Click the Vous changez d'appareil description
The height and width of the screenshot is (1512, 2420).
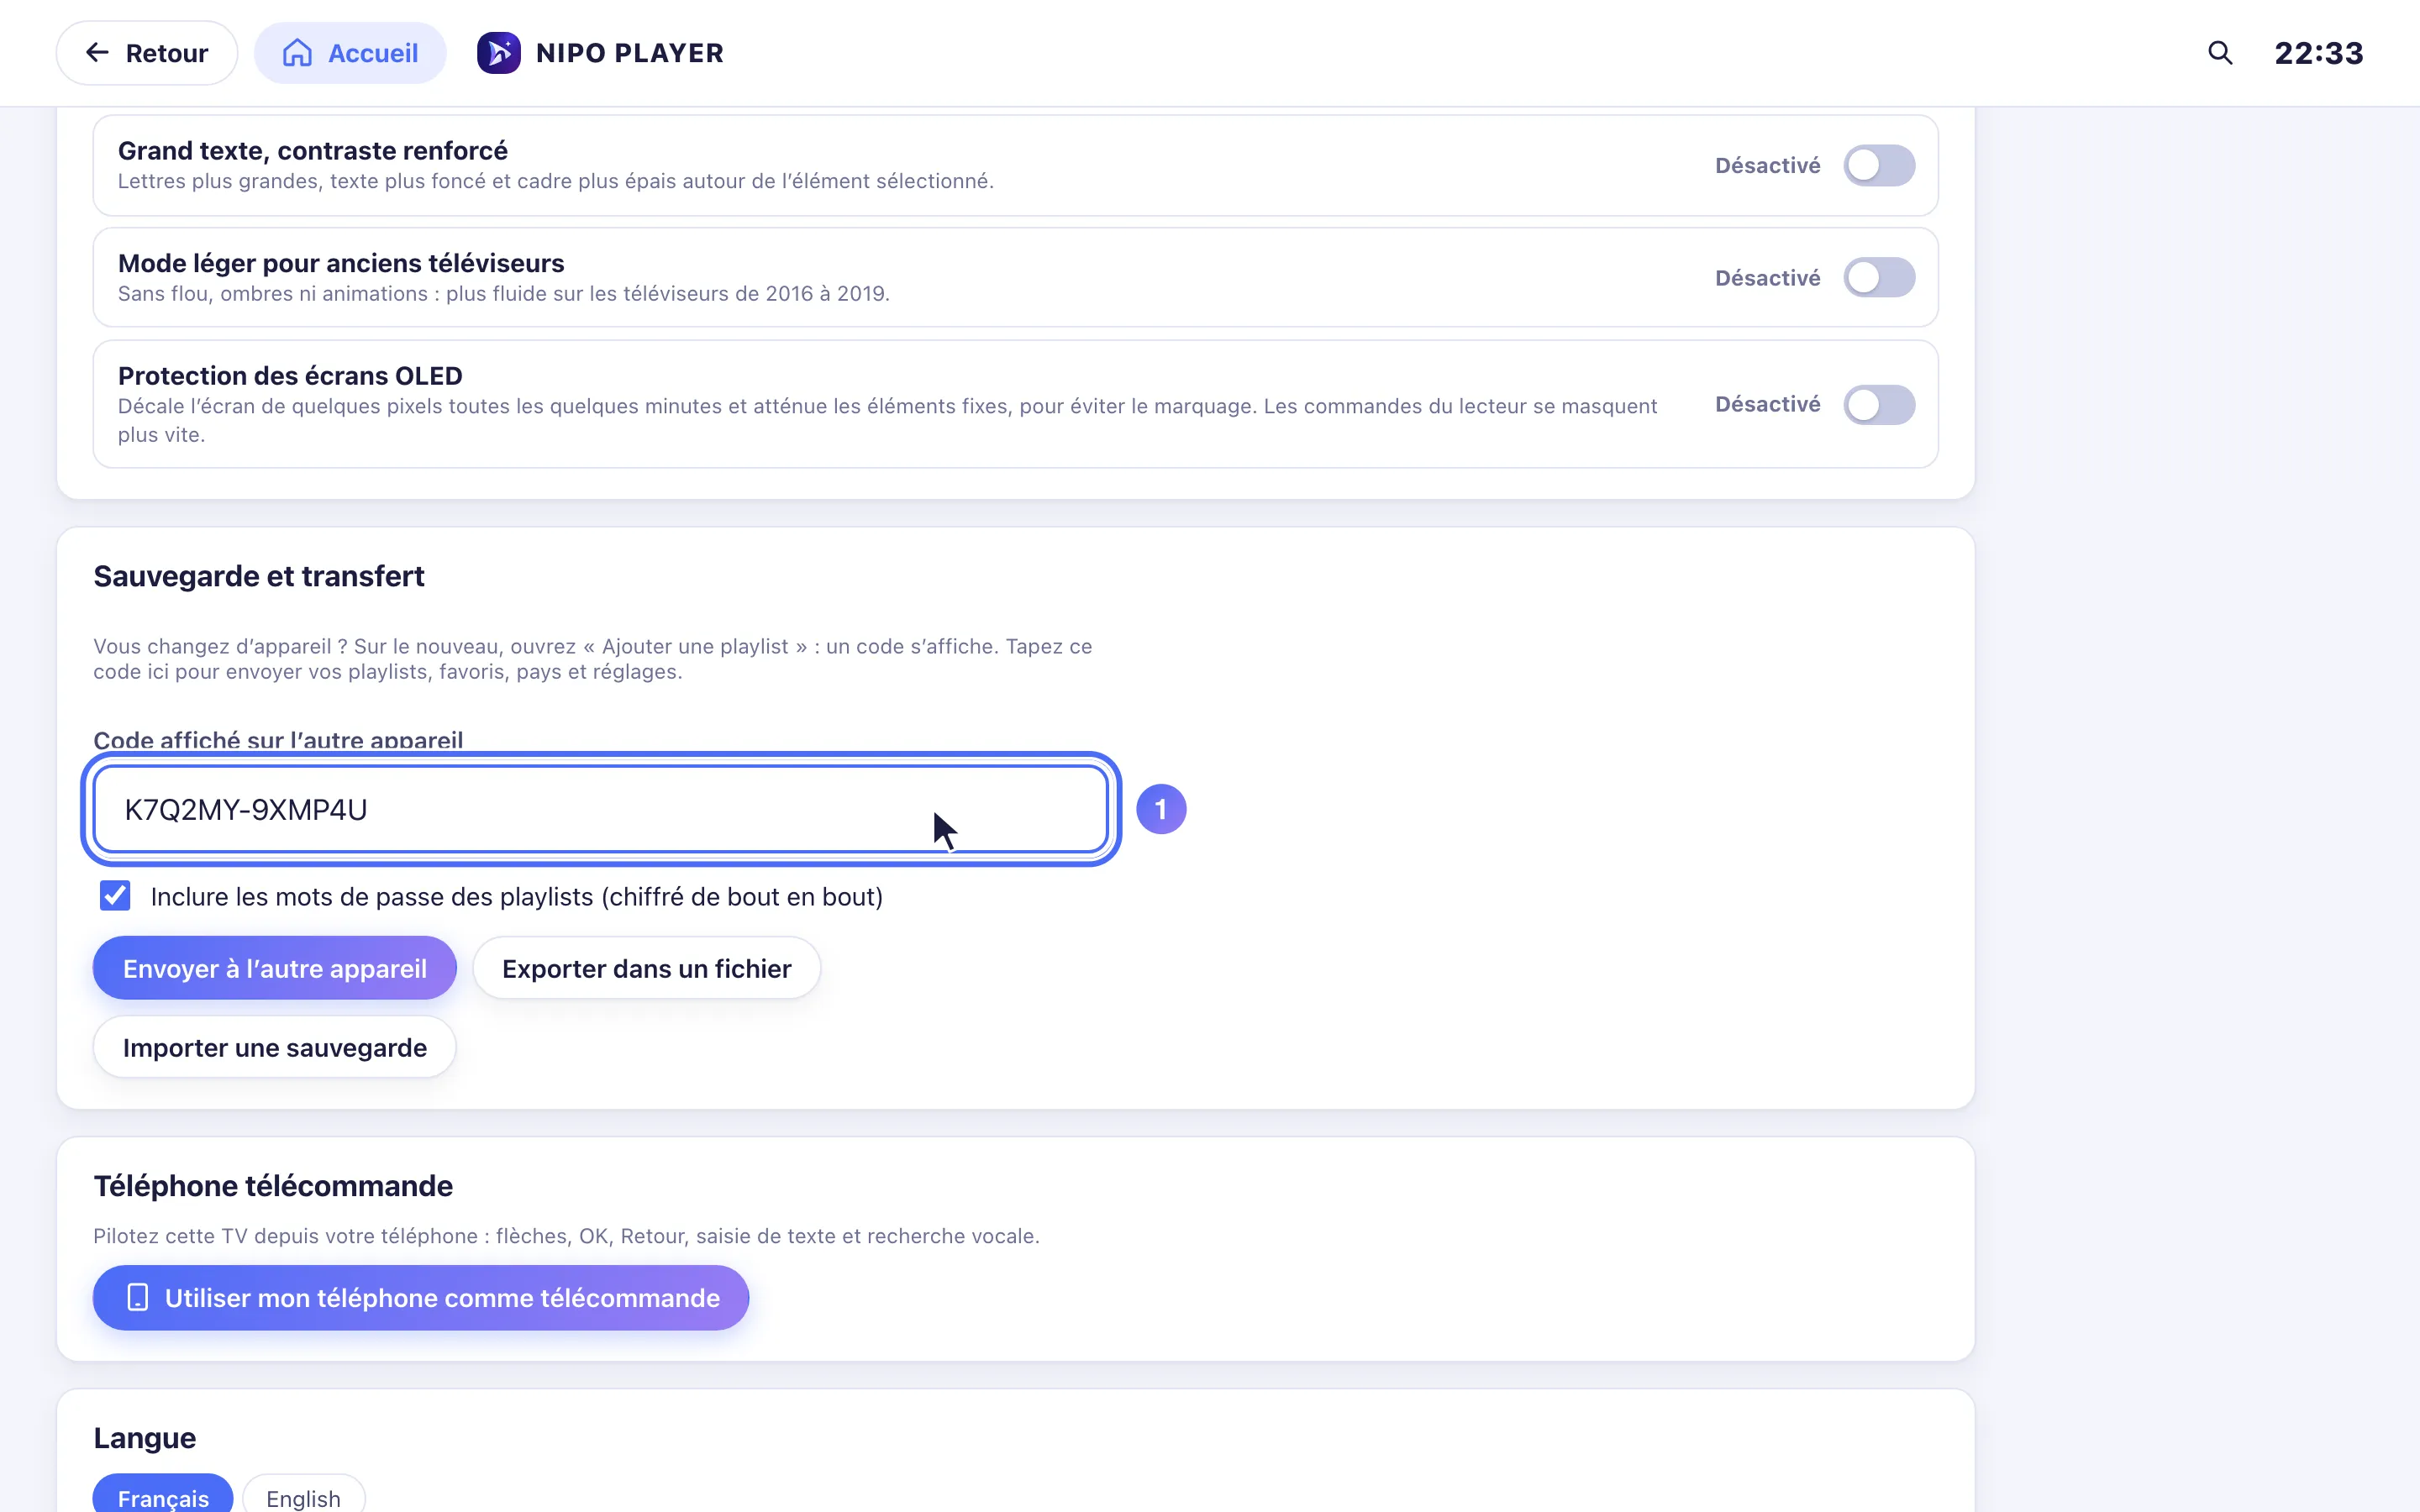click(592, 659)
